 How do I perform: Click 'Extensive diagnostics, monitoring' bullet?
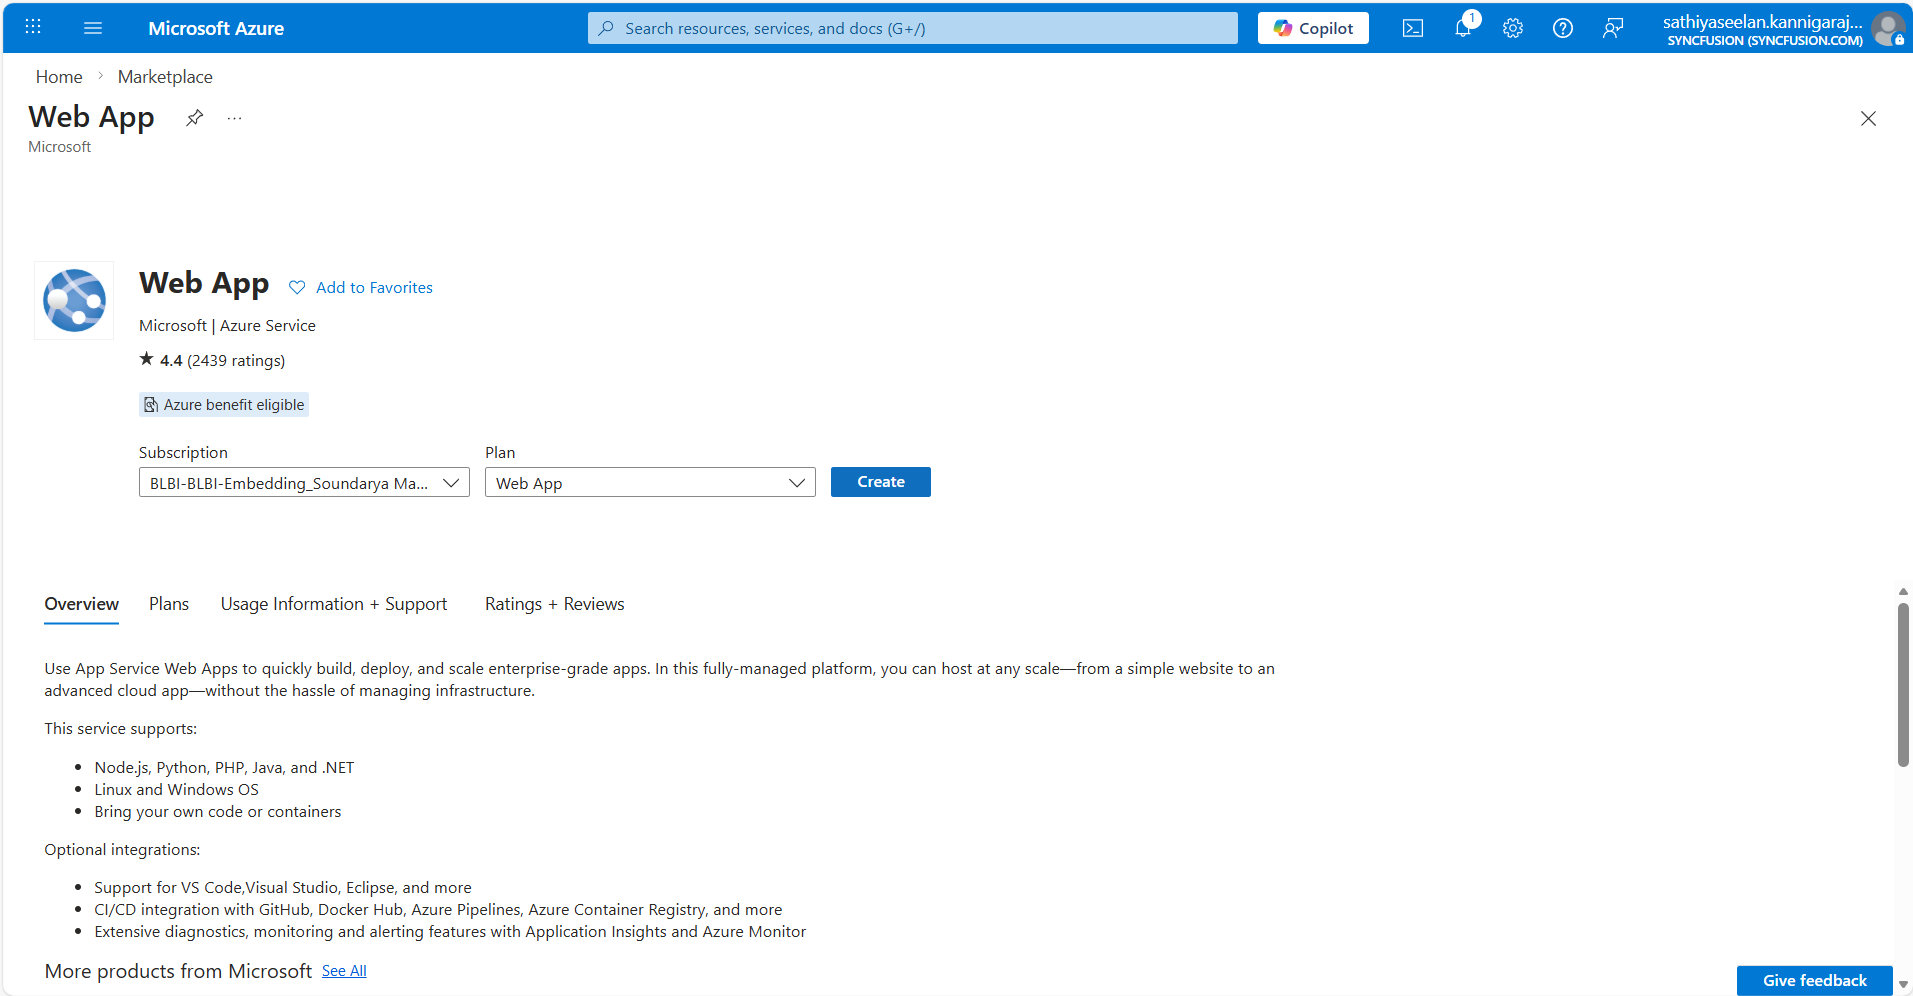pos(450,932)
